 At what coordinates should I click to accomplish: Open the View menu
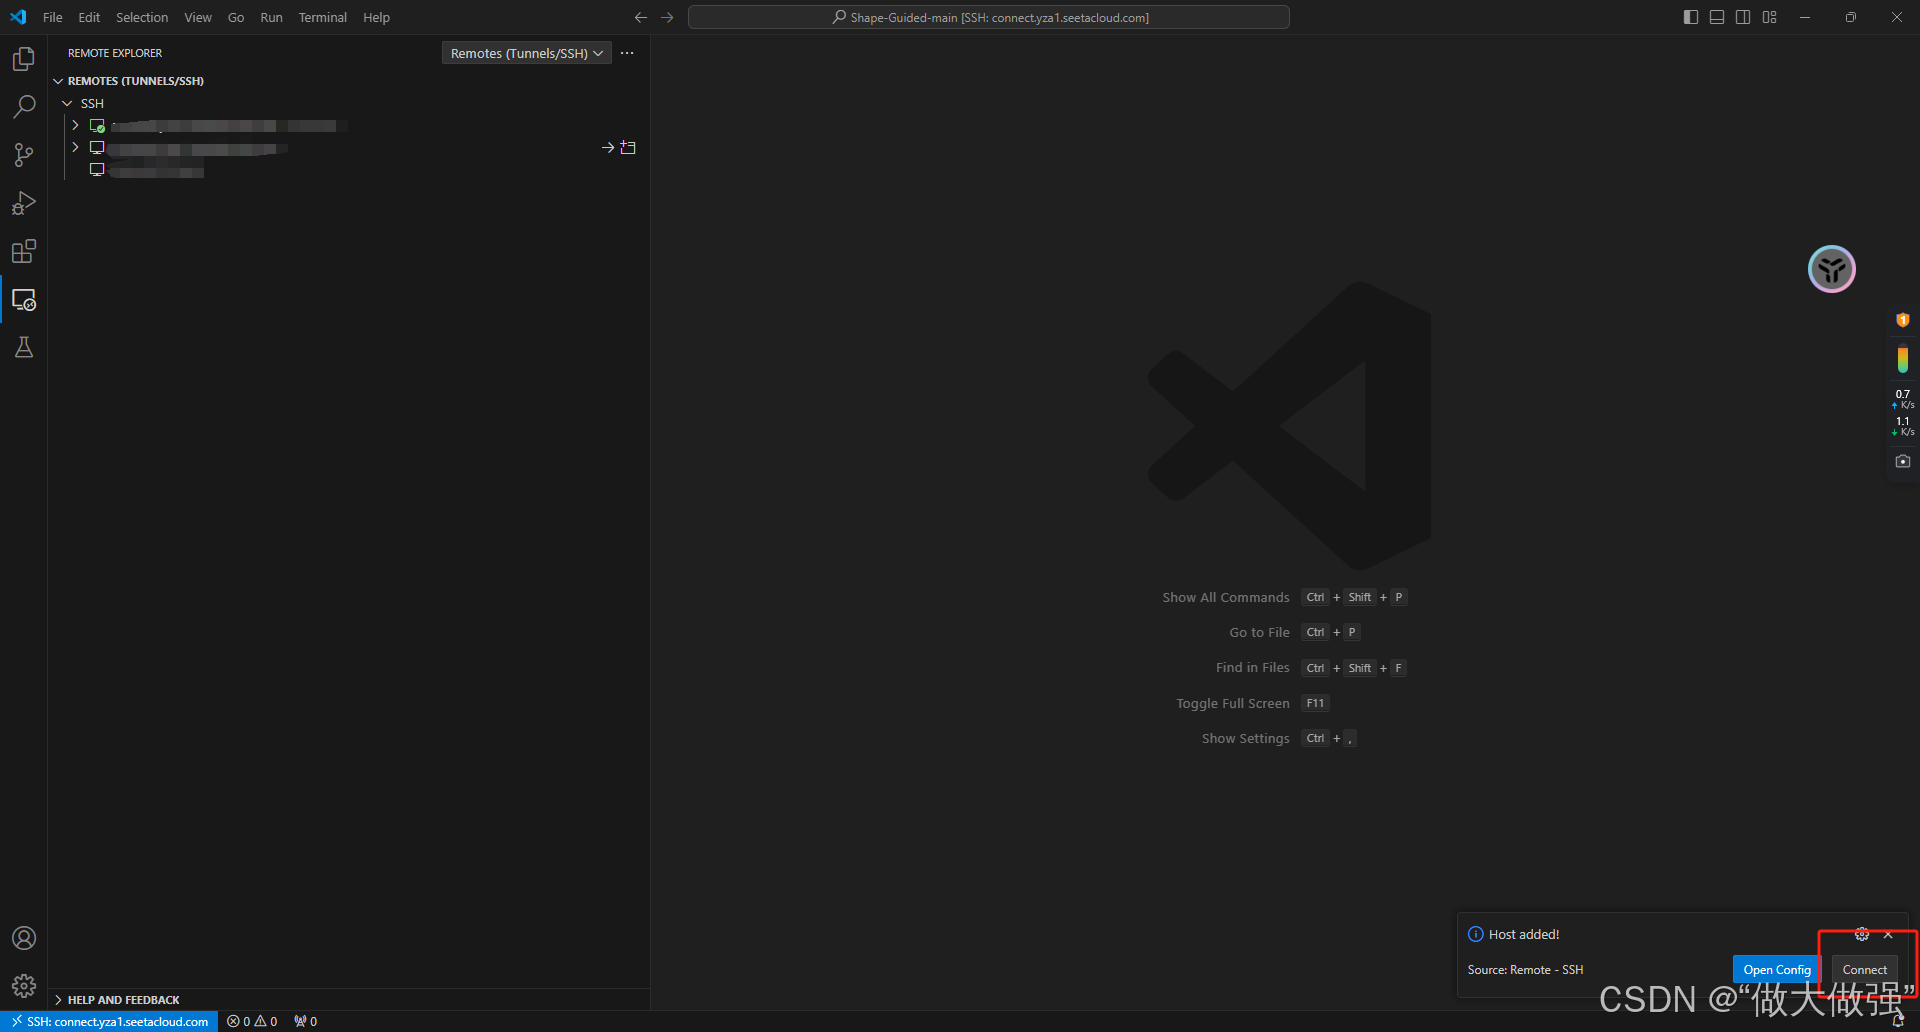click(x=198, y=17)
